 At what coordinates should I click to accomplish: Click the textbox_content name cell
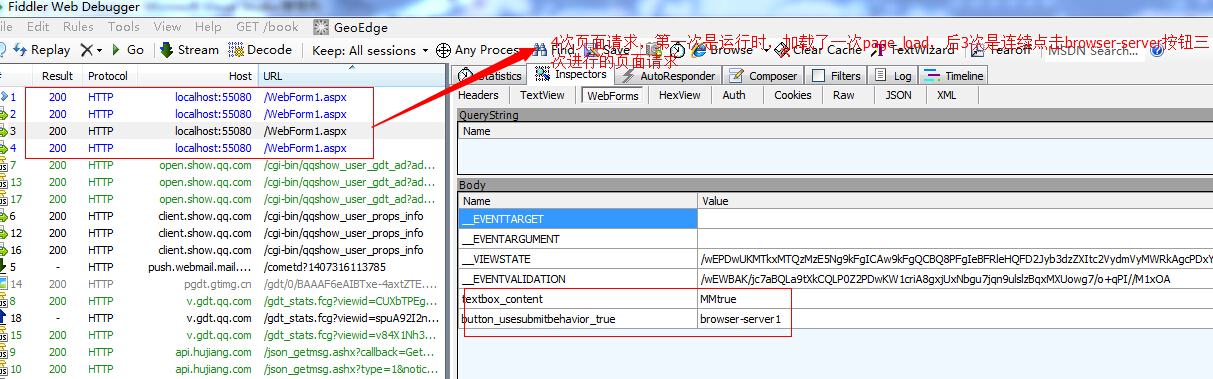tap(577, 299)
